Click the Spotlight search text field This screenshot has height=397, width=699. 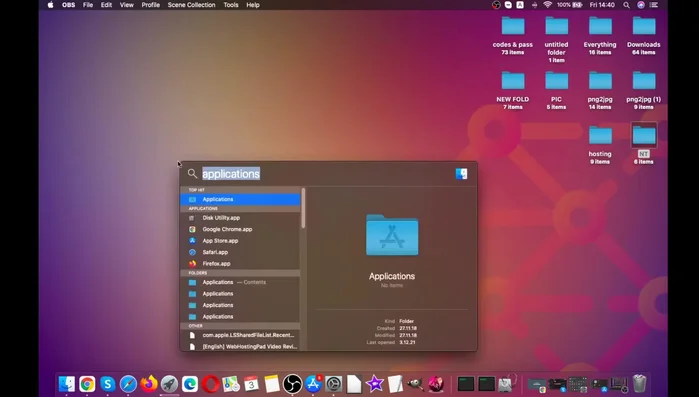[x=325, y=174]
